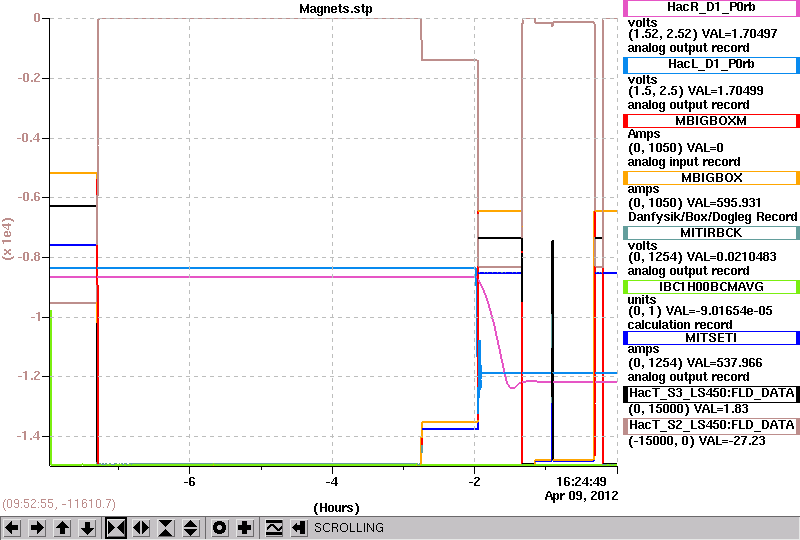Click the -0.8 y-axis tick label
Screen dimensions: 800x540
[29, 257]
